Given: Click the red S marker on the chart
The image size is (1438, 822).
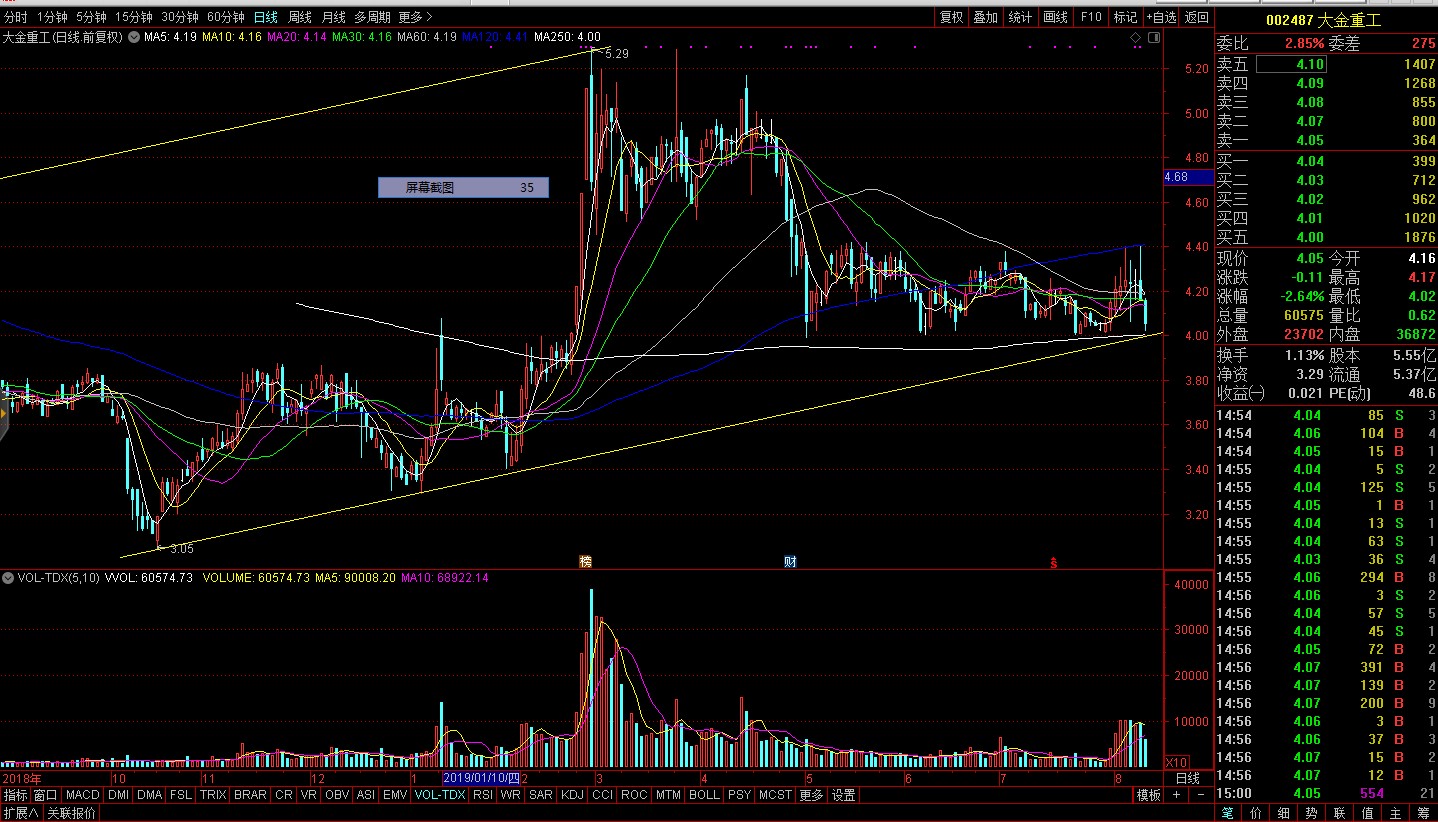Looking at the screenshot, I should (x=1053, y=563).
